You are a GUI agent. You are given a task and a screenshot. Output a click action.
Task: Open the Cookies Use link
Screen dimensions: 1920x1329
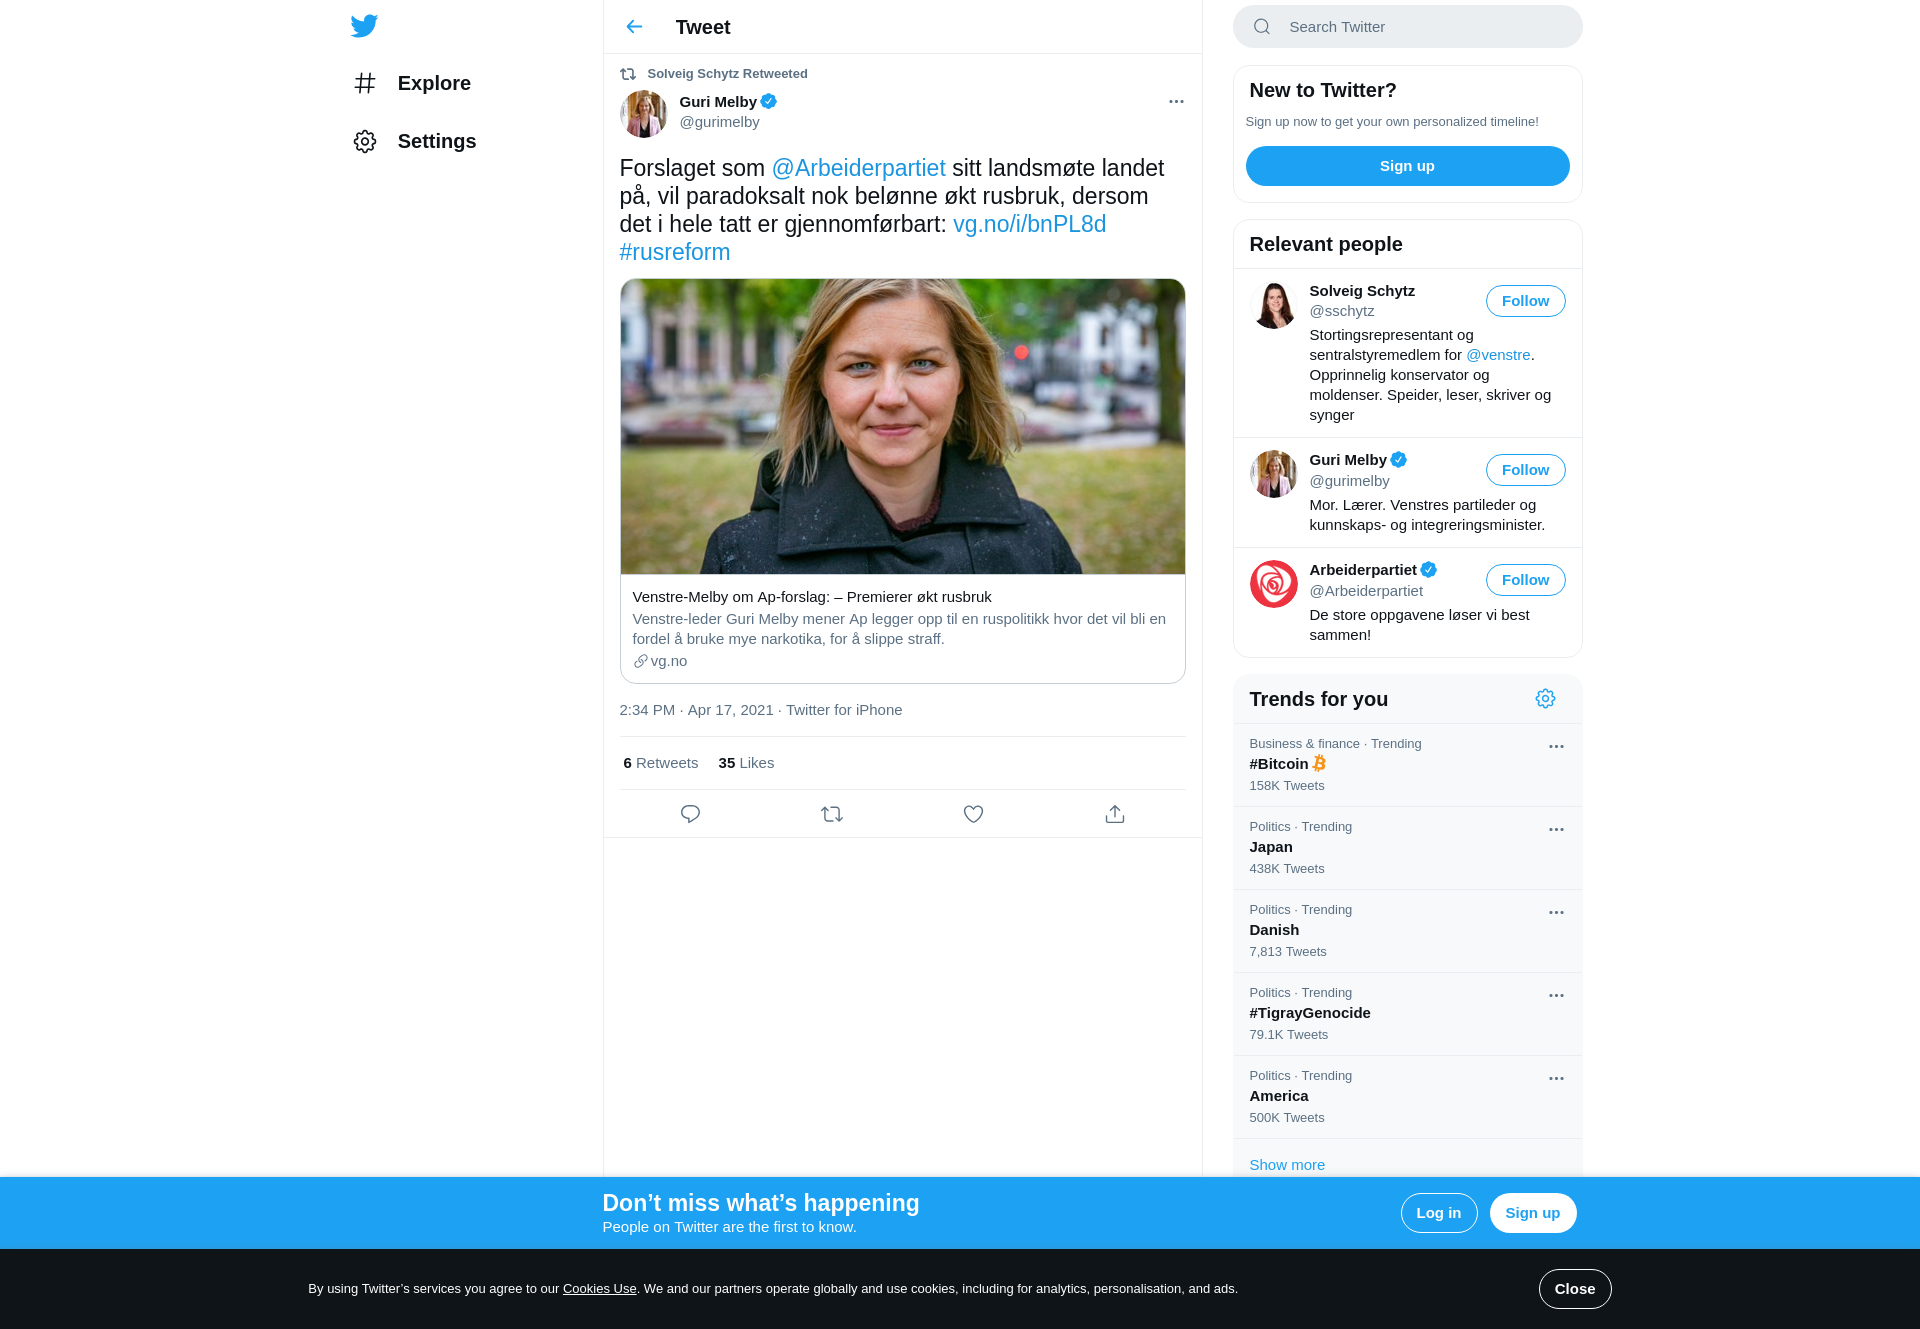pyautogui.click(x=599, y=1289)
